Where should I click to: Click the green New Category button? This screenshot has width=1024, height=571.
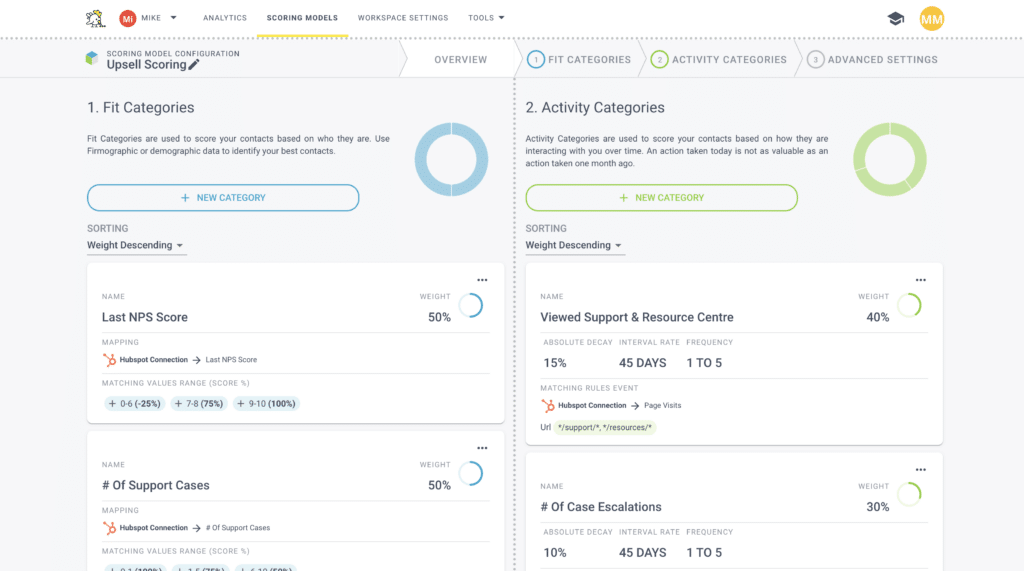(x=662, y=198)
